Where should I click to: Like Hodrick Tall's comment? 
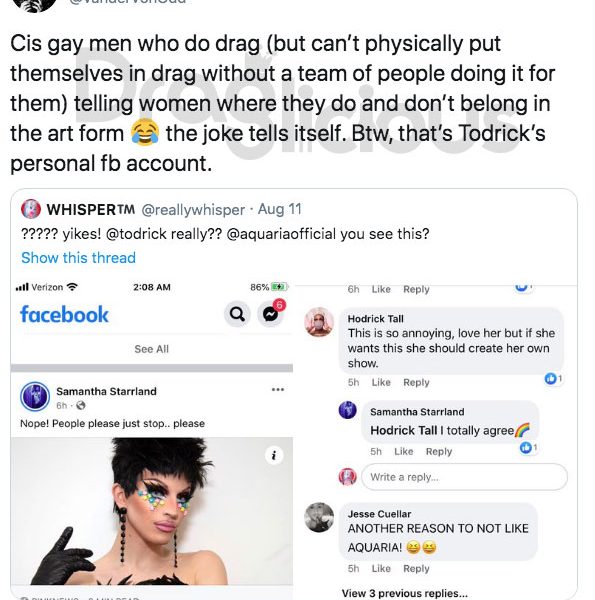tap(381, 382)
